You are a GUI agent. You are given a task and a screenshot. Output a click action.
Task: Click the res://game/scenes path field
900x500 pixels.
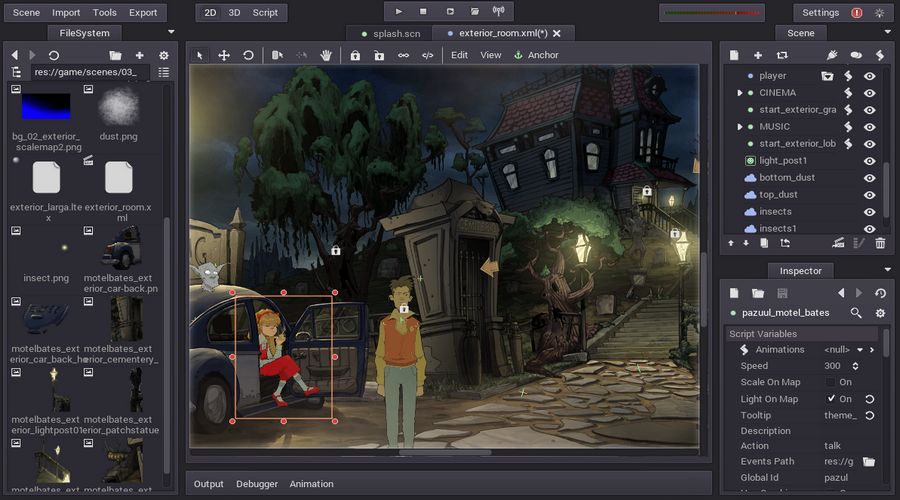point(90,72)
